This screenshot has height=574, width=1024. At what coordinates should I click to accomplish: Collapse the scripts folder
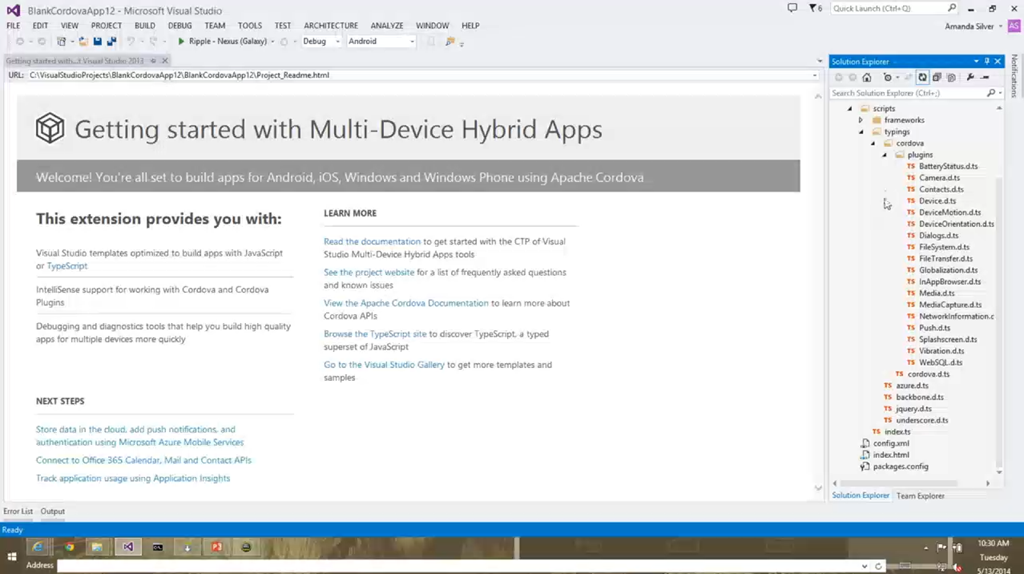coord(850,108)
